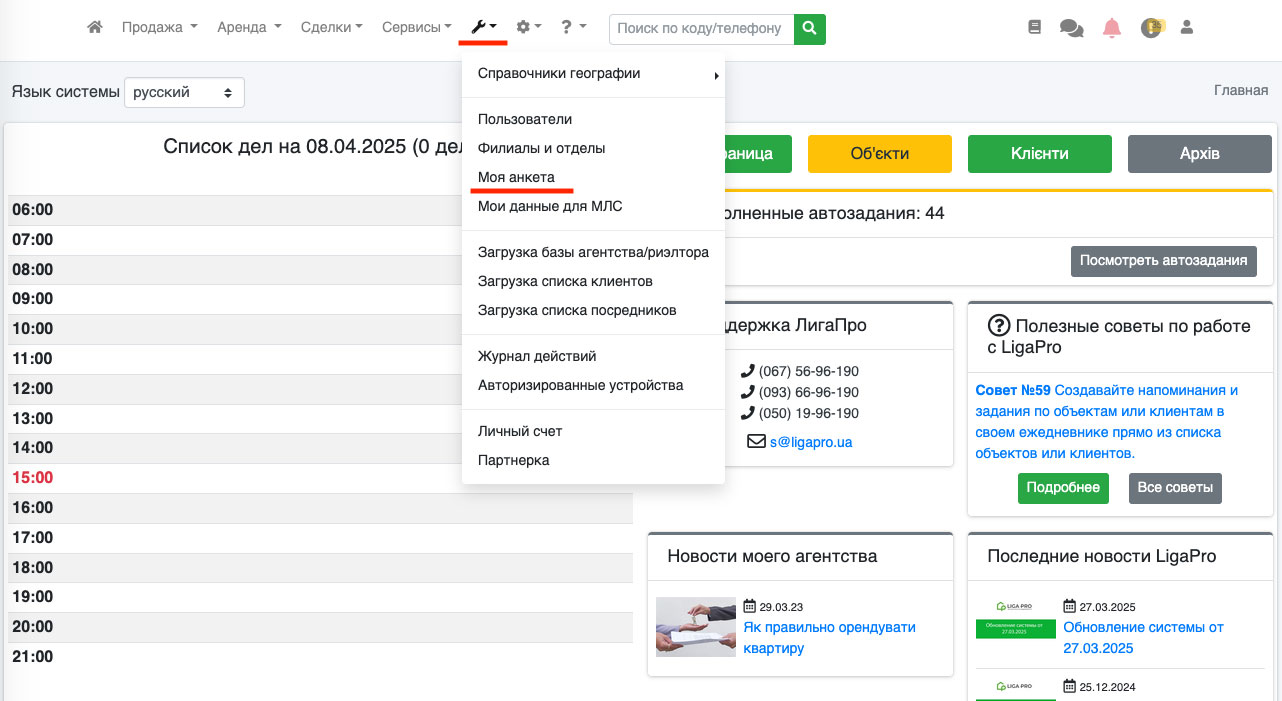The image size is (1282, 701).
Task: Open the book icon in header
Action: [x=1035, y=28]
